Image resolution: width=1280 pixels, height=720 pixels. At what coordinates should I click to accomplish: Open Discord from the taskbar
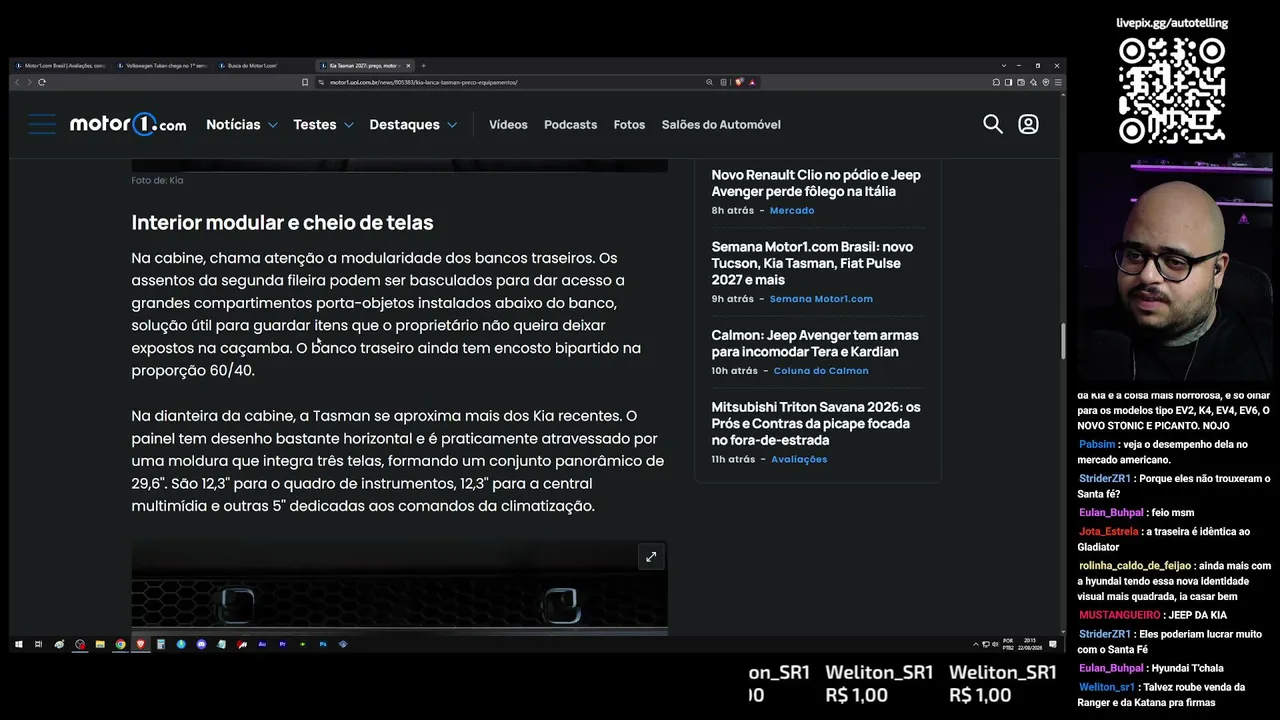[201, 644]
